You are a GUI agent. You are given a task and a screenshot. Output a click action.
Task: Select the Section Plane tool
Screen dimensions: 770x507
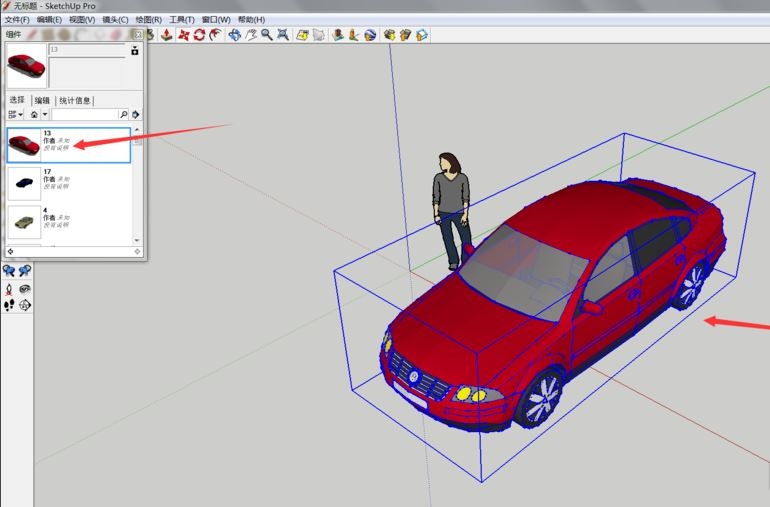coord(25,305)
